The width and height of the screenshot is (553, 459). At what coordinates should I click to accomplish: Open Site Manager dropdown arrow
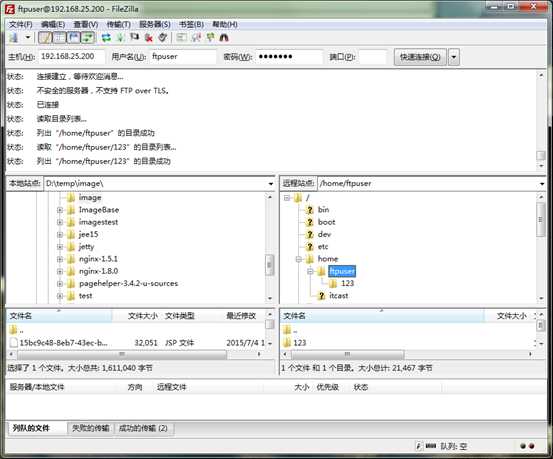coord(28,37)
